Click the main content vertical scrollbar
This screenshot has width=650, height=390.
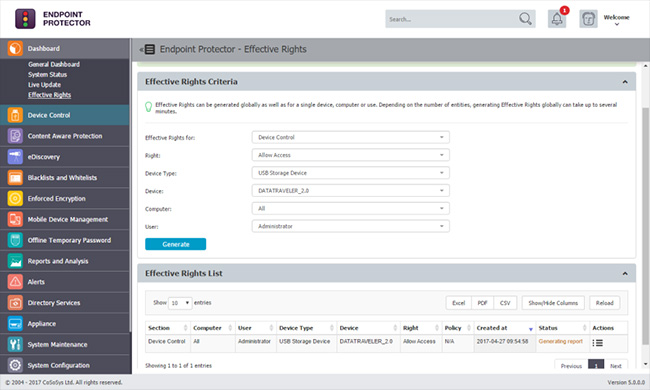coord(645,226)
